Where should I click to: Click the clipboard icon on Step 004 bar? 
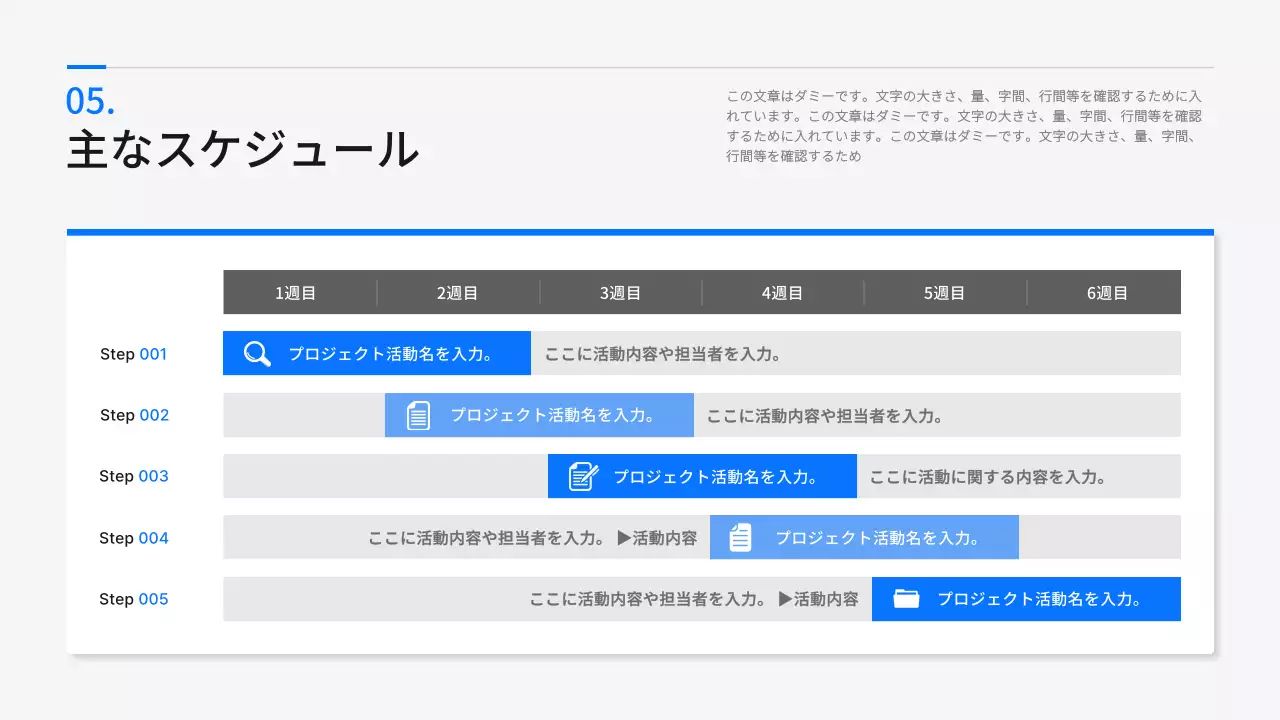pyautogui.click(x=739, y=537)
